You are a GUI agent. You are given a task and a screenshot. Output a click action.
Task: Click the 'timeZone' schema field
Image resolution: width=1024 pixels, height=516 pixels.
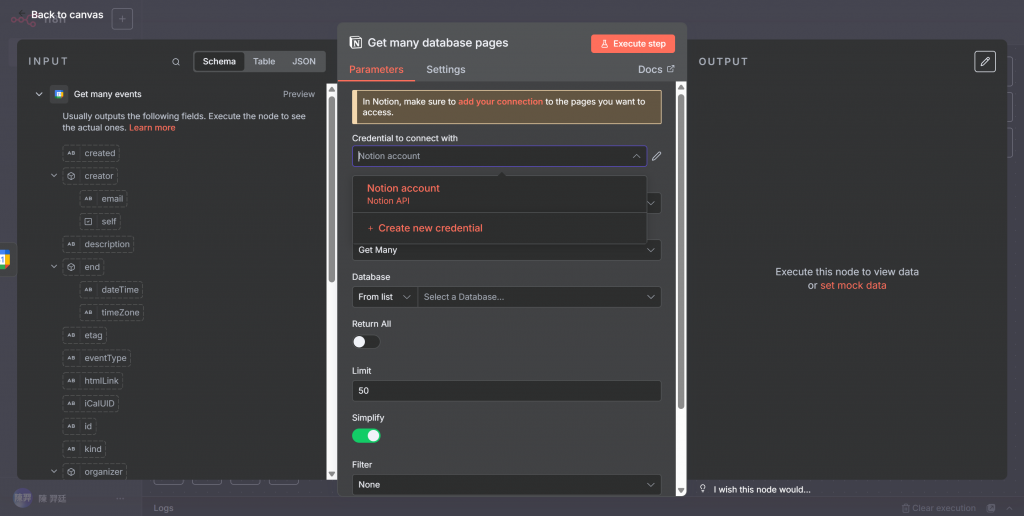(x=111, y=313)
